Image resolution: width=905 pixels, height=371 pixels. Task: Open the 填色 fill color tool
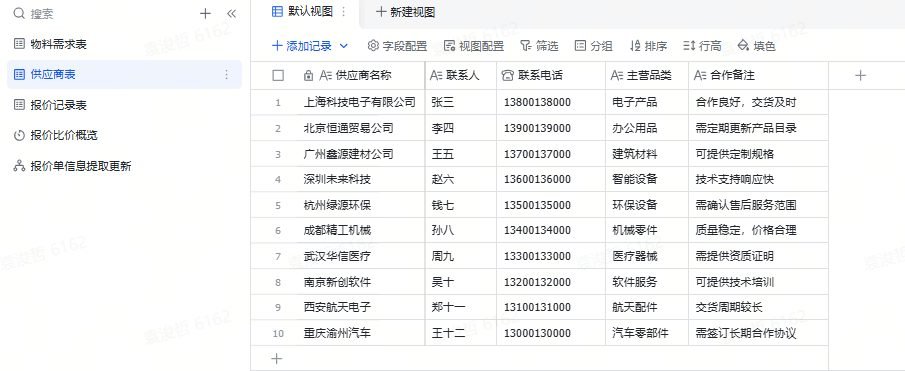[x=757, y=46]
